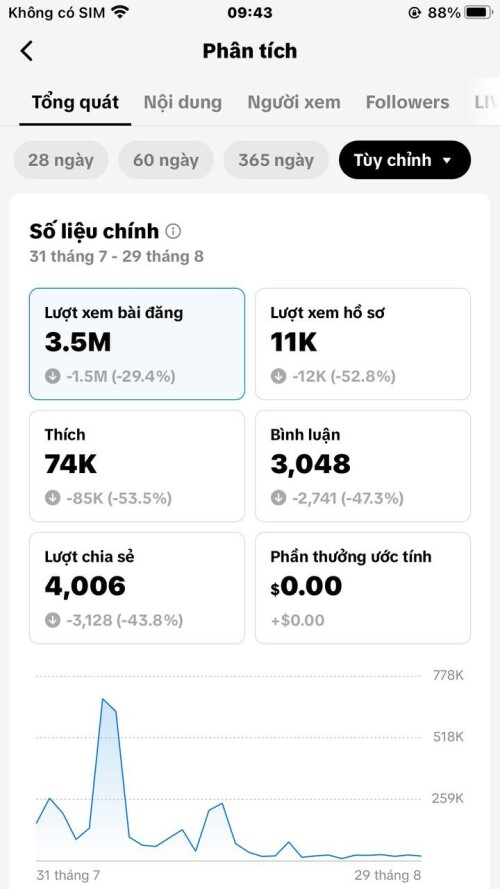This screenshot has height=889, width=500.
Task: Select the 365 ngày period filter
Action: (x=276, y=160)
